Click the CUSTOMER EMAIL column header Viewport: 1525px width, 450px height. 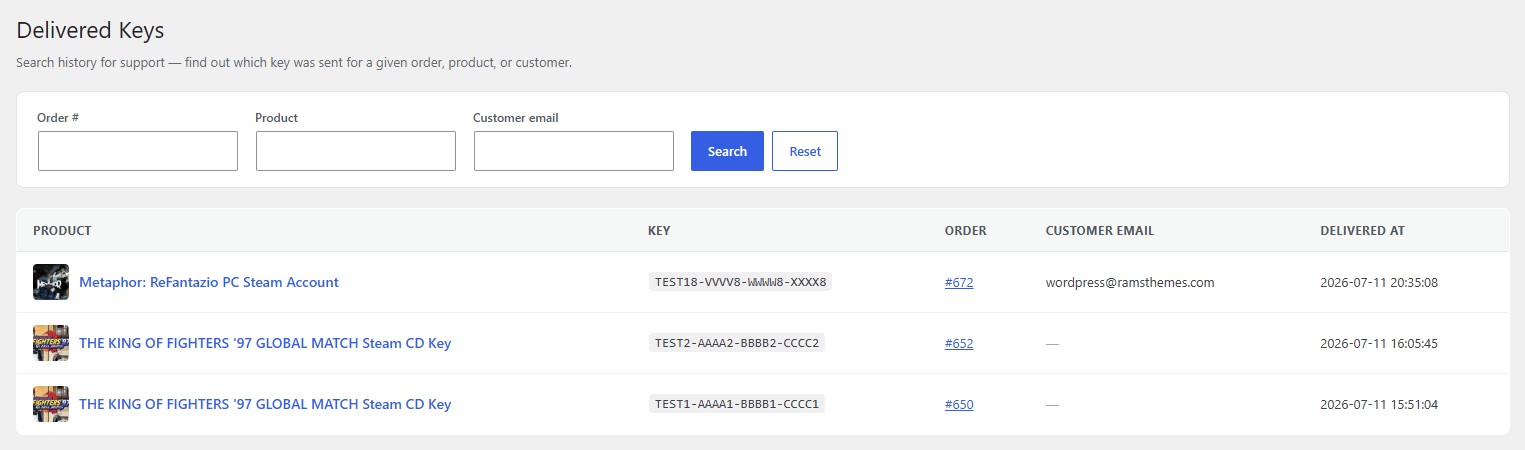pyautogui.click(x=1100, y=230)
